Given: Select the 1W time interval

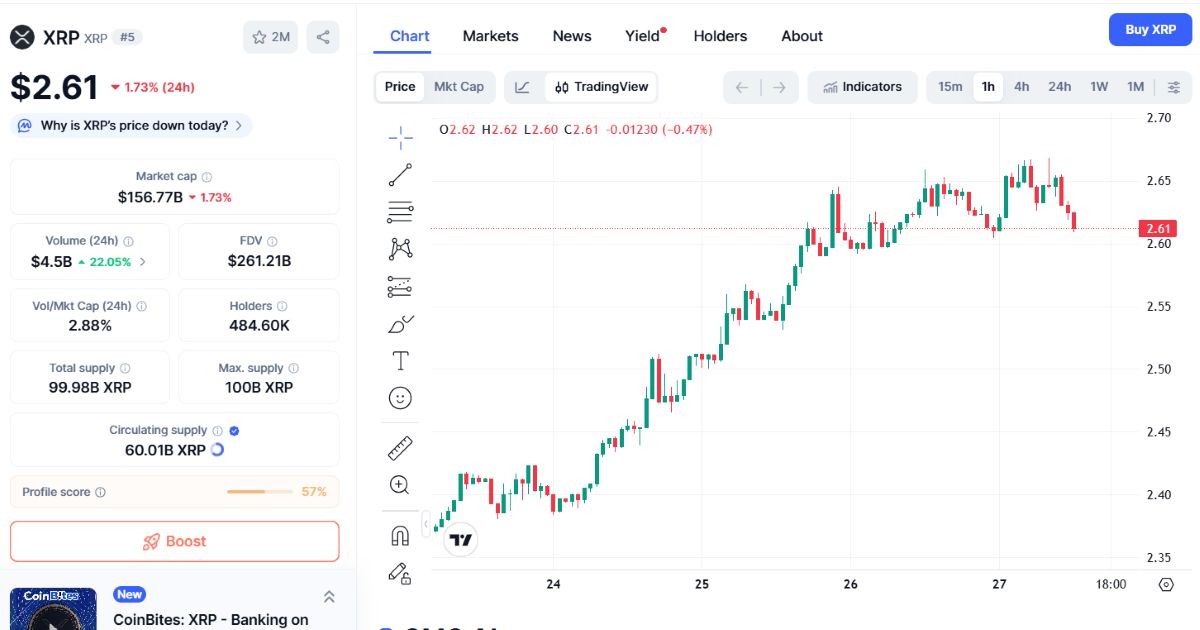Looking at the screenshot, I should 1099,87.
